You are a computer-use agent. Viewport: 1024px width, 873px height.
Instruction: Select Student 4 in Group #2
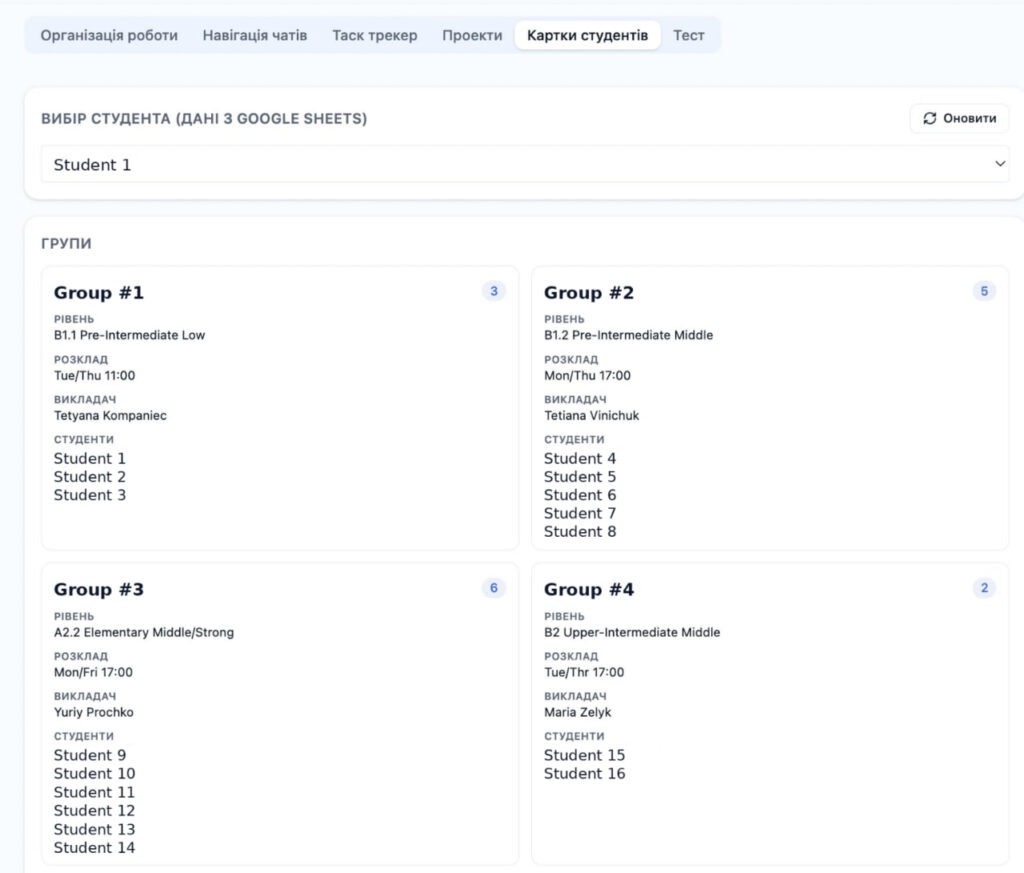click(580, 458)
